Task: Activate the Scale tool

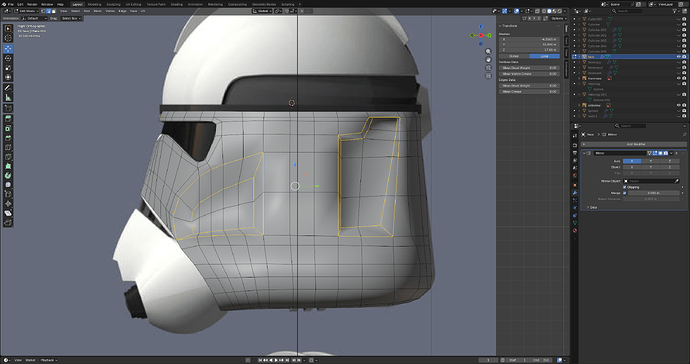Action: (x=8, y=68)
